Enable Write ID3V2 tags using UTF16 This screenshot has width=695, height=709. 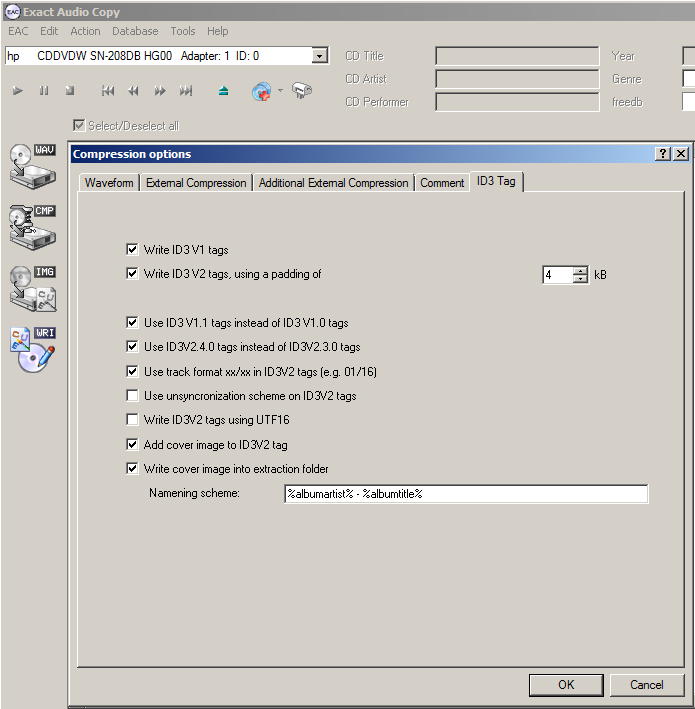(x=132, y=419)
